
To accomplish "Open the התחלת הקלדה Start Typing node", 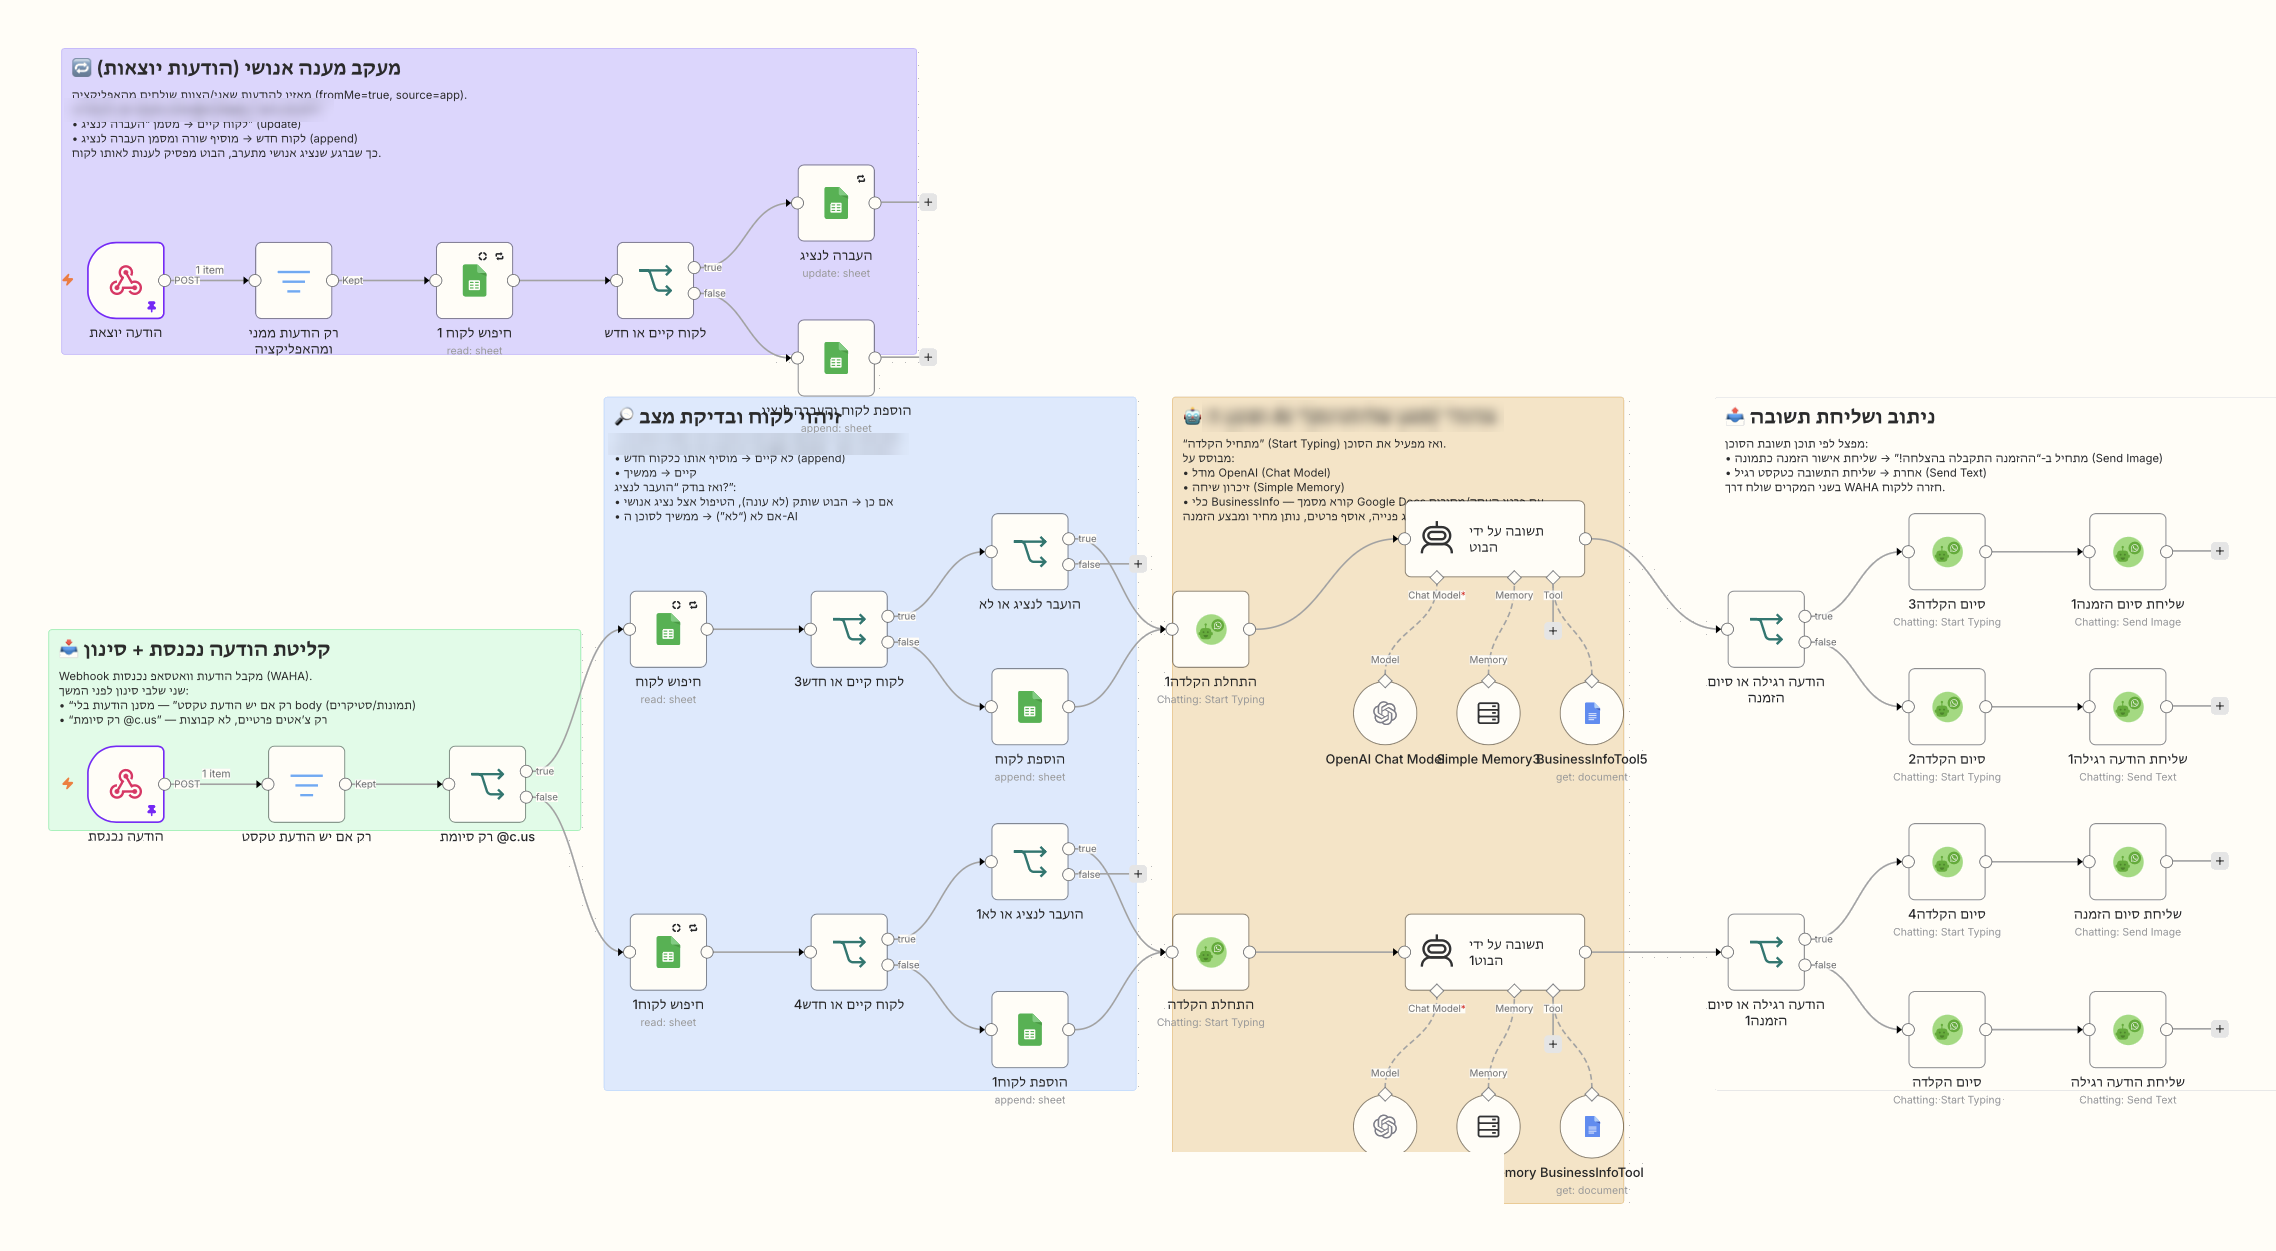I will tap(1211, 952).
